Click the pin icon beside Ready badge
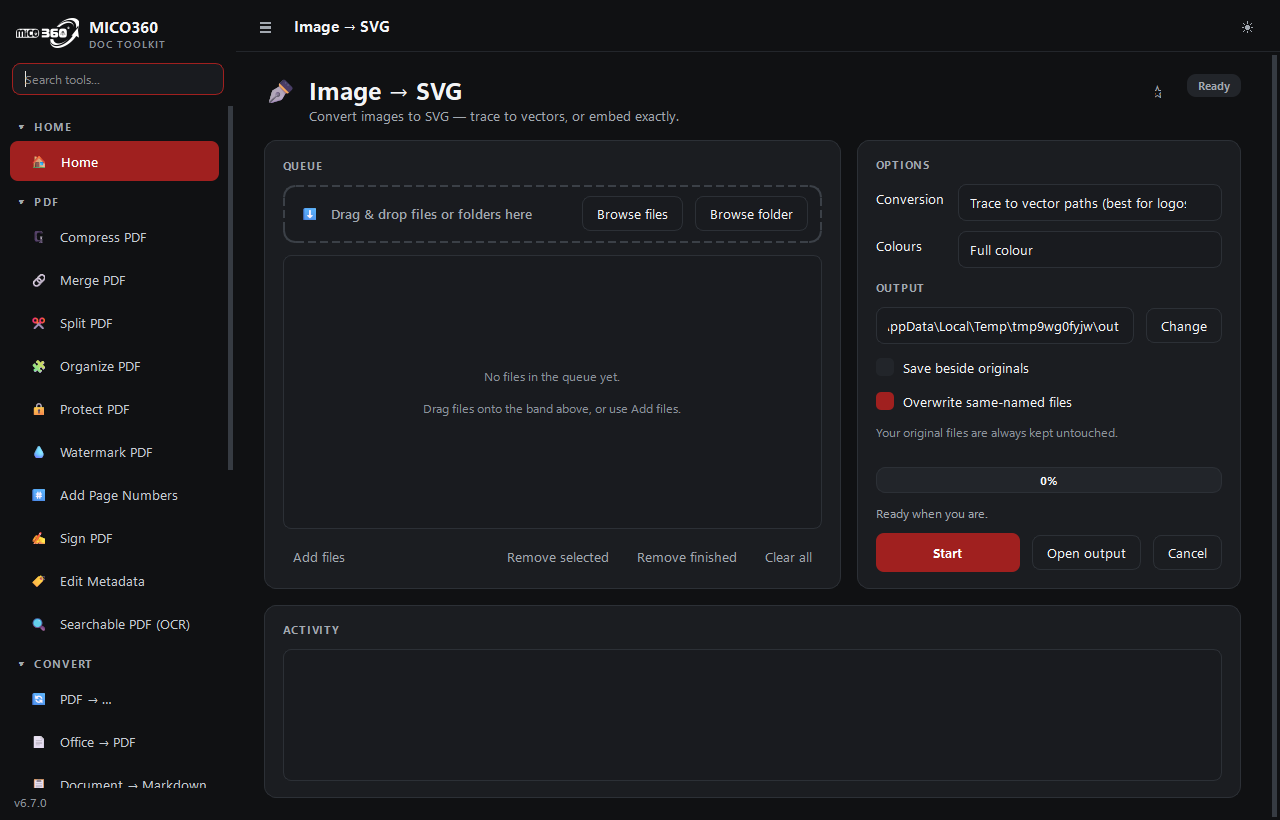The width and height of the screenshot is (1280, 820). click(1158, 91)
